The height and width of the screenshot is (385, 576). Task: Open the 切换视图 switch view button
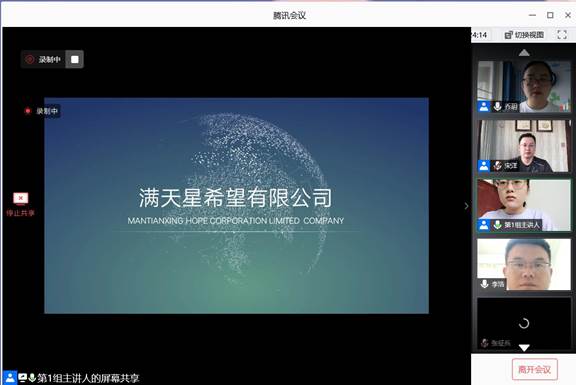[524, 35]
